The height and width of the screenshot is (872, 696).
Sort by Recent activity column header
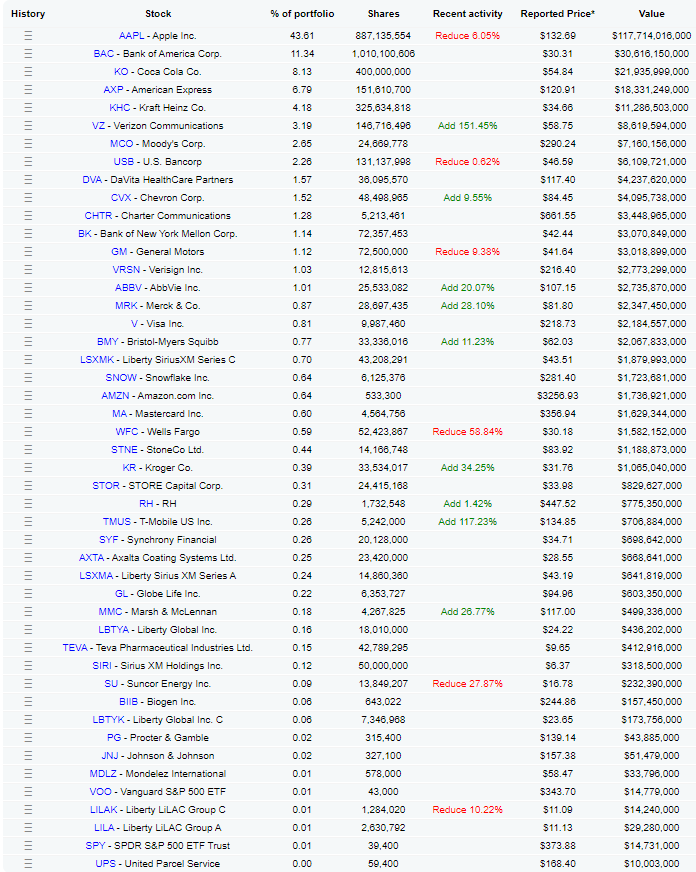tap(468, 14)
